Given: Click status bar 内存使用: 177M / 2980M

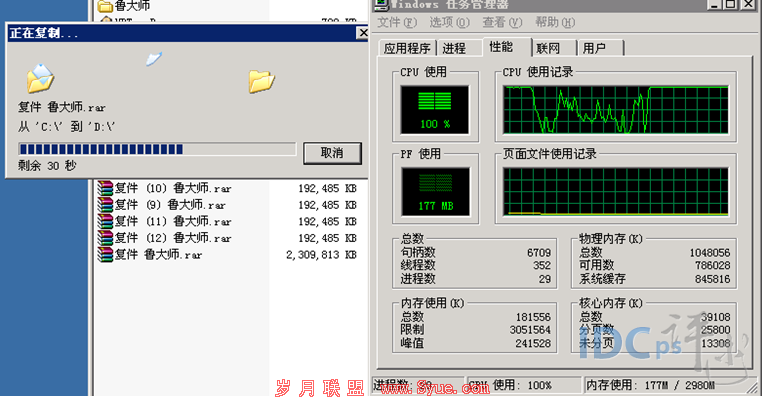Looking at the screenshot, I should [650, 385].
